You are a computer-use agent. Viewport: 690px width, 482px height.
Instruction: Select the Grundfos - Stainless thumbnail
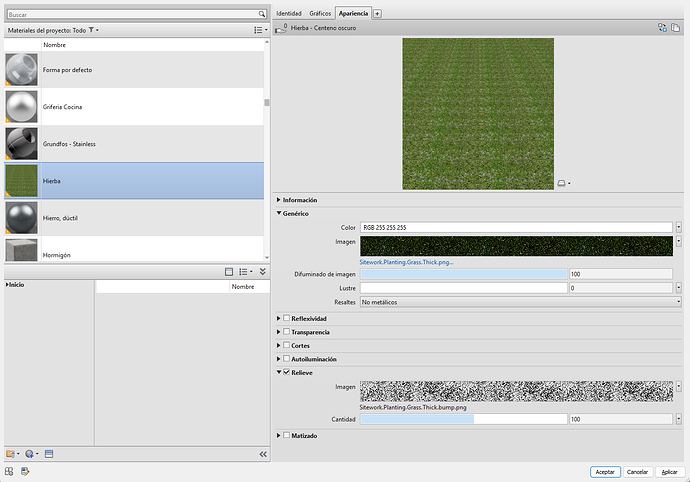(x=22, y=143)
